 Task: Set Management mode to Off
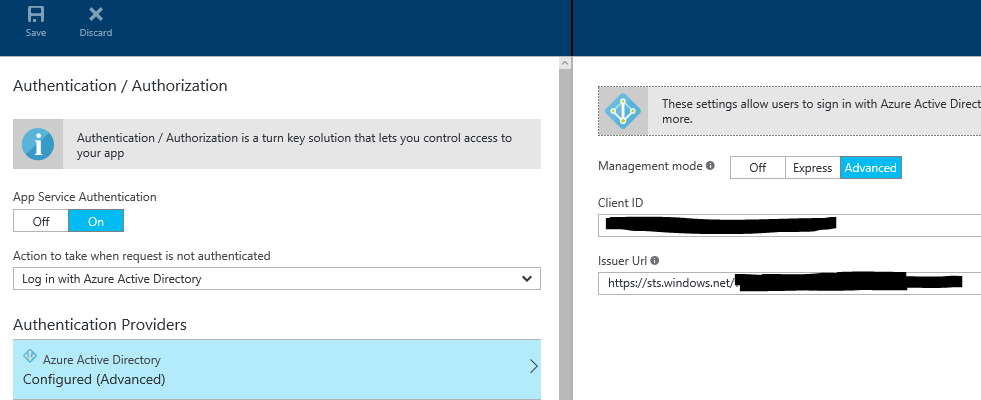(x=757, y=168)
